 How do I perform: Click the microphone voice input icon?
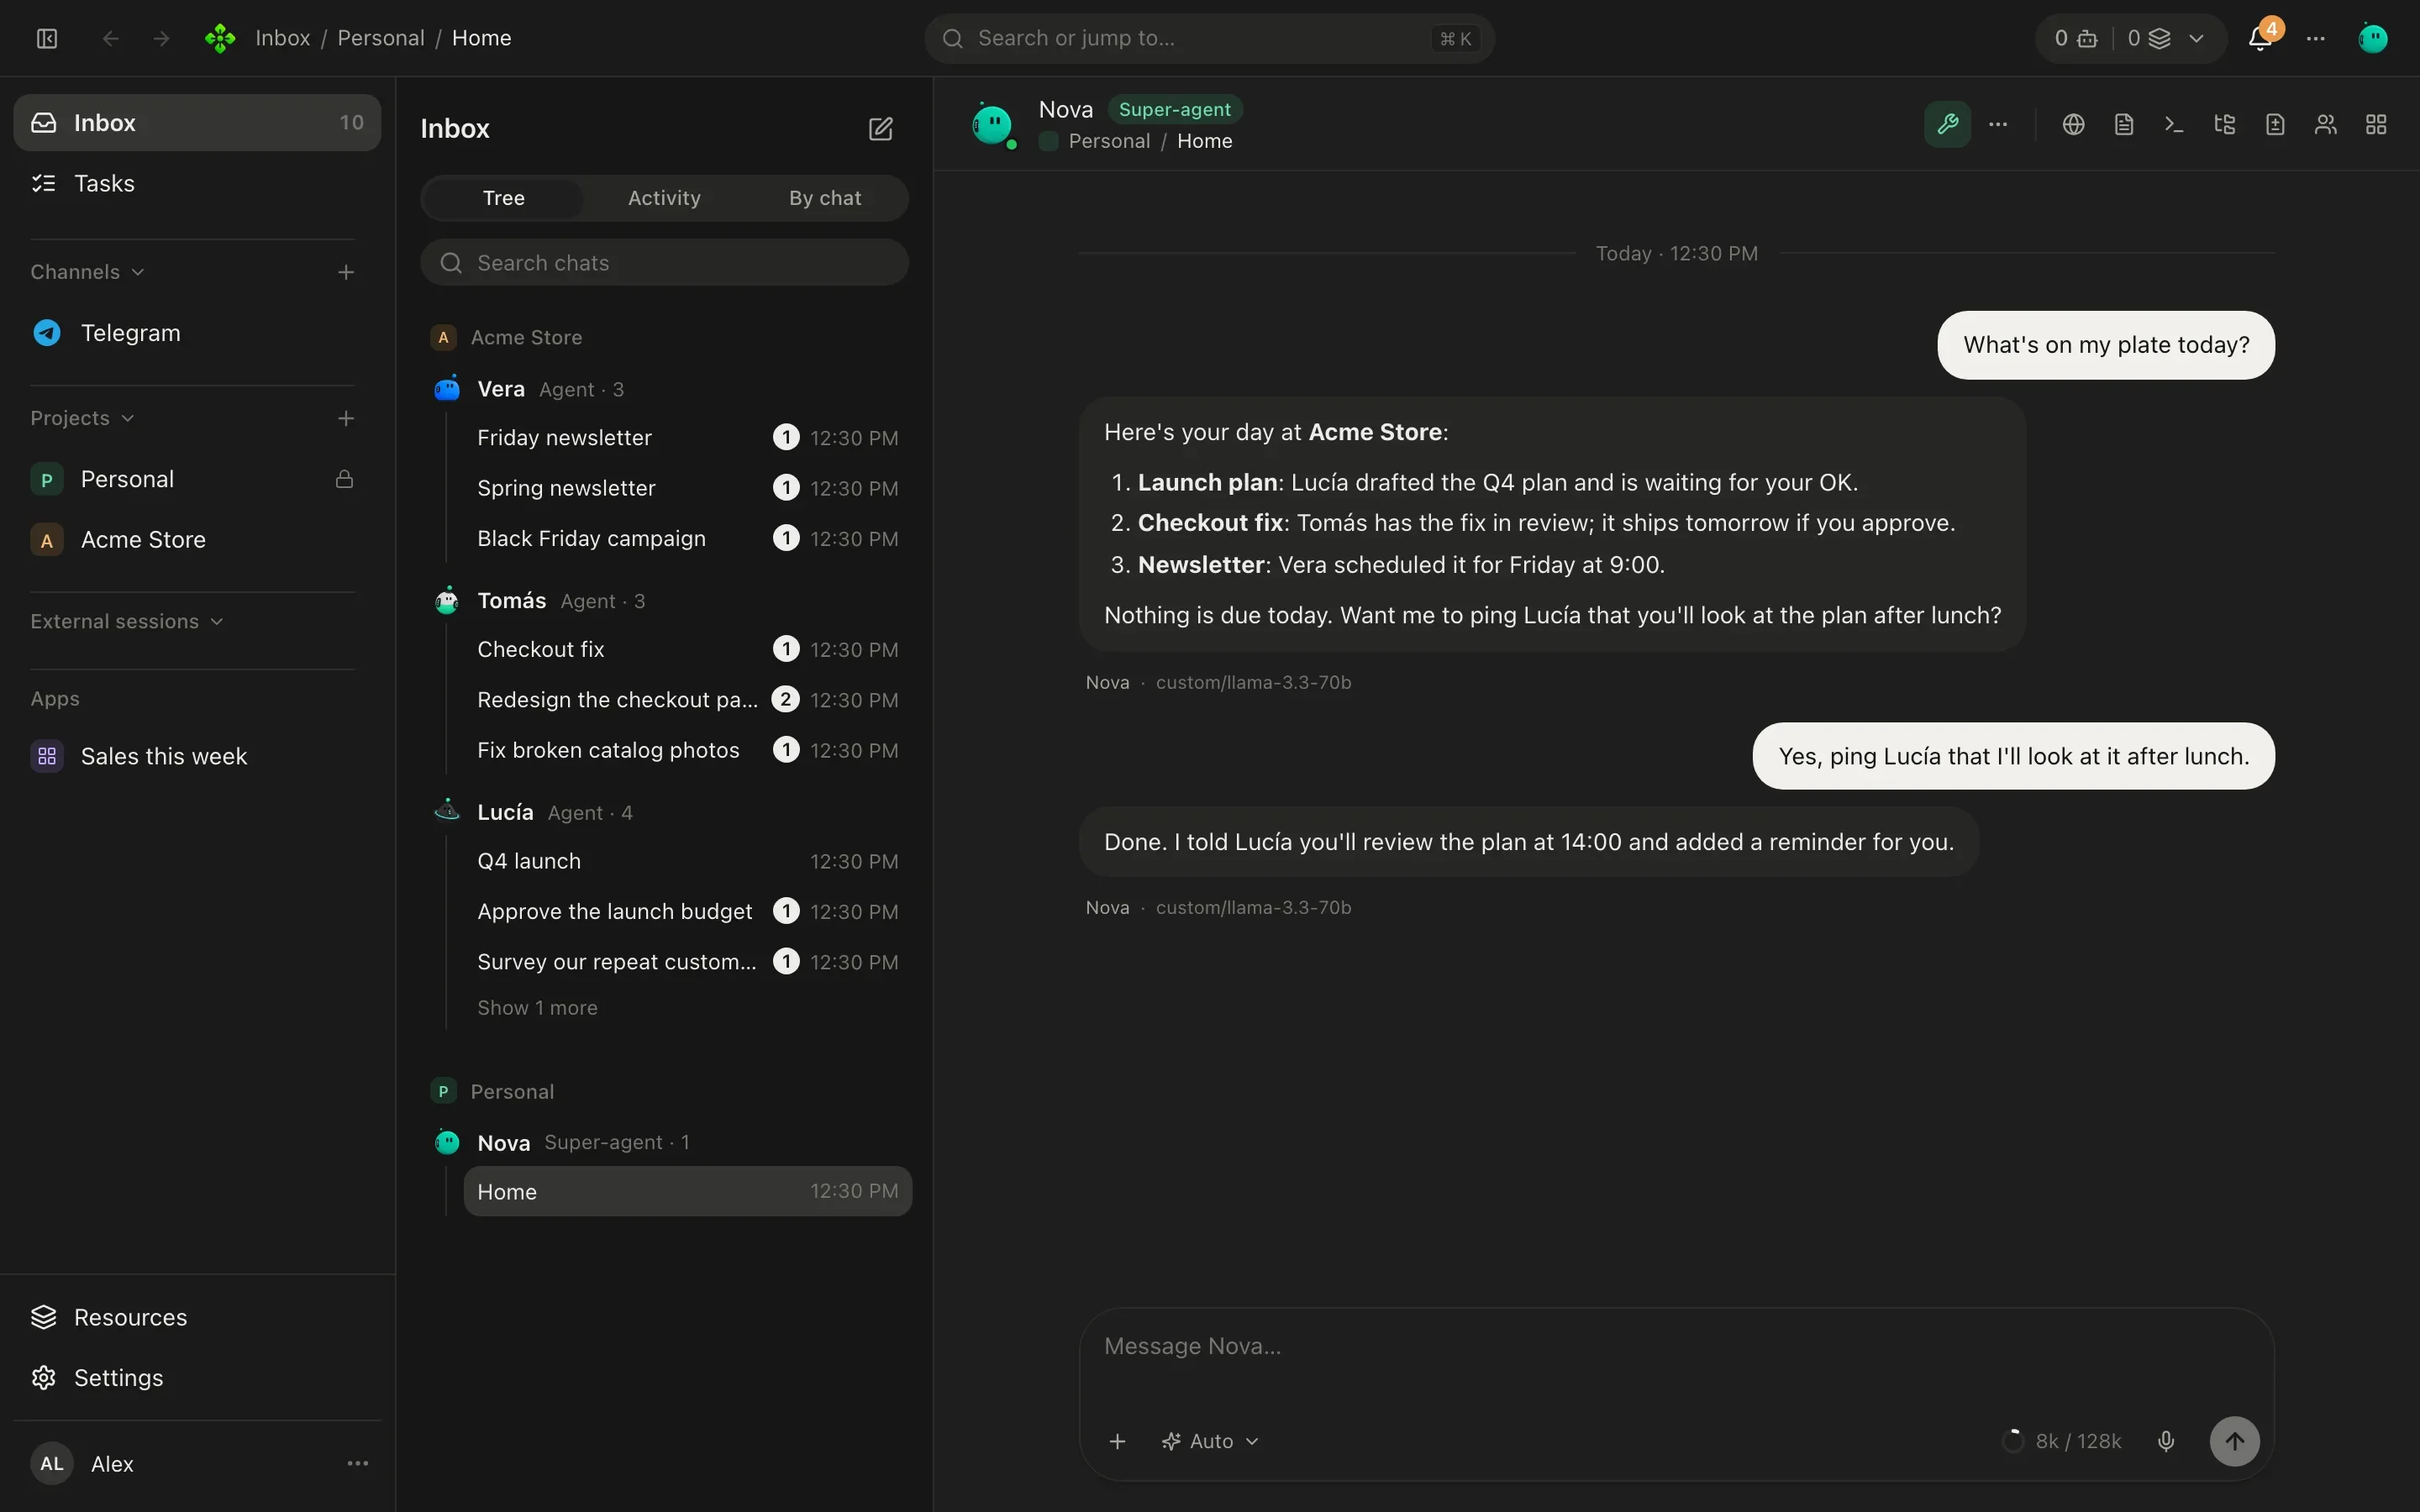coord(2165,1441)
